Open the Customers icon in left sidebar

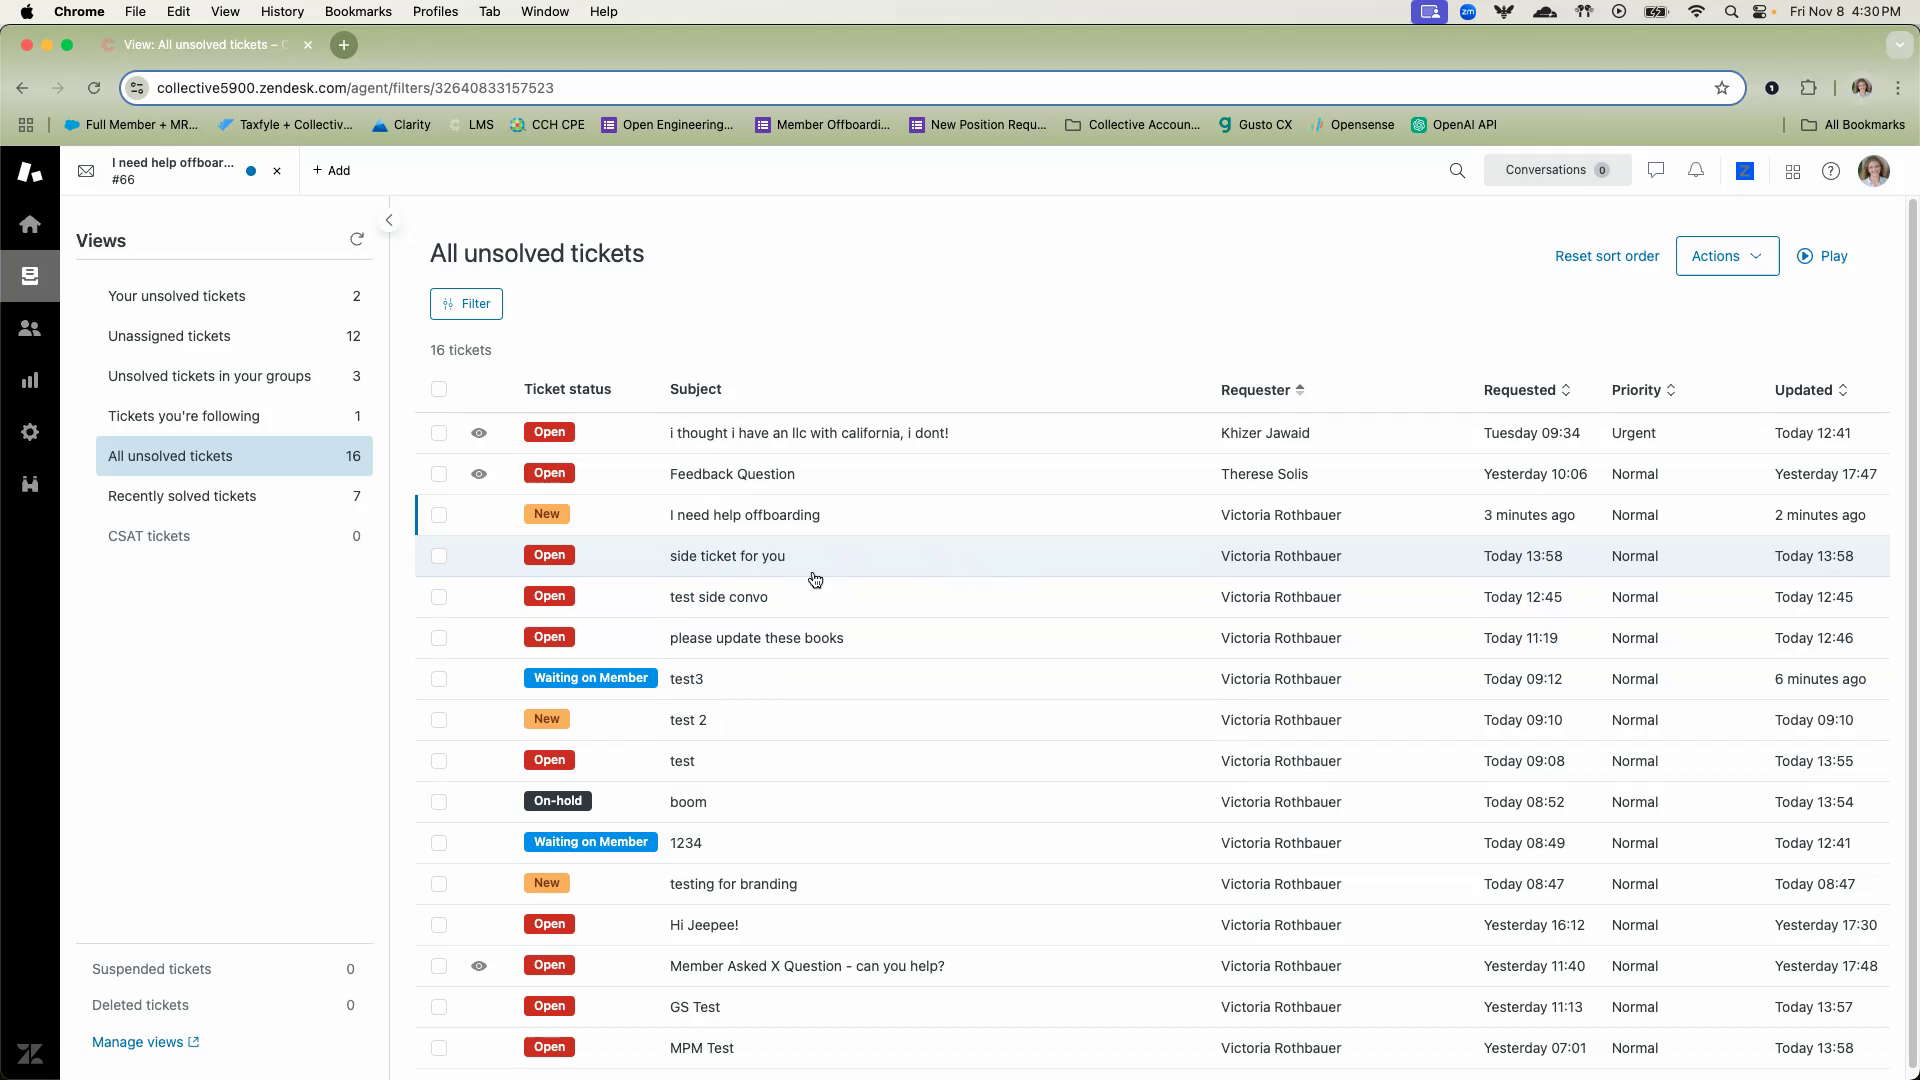pyautogui.click(x=30, y=328)
